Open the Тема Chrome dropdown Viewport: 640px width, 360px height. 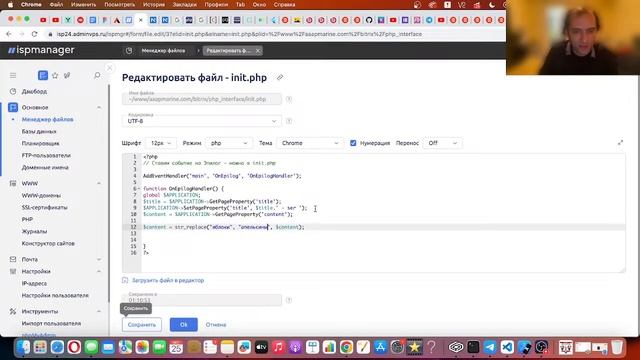click(x=310, y=143)
